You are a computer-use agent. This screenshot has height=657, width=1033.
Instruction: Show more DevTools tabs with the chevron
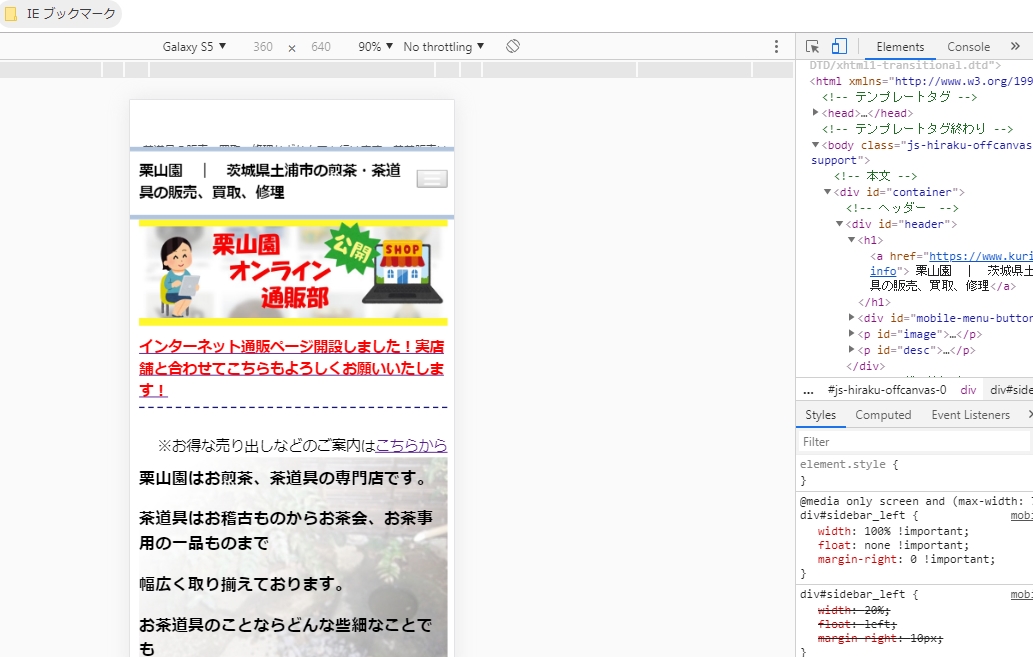[x=1015, y=47]
